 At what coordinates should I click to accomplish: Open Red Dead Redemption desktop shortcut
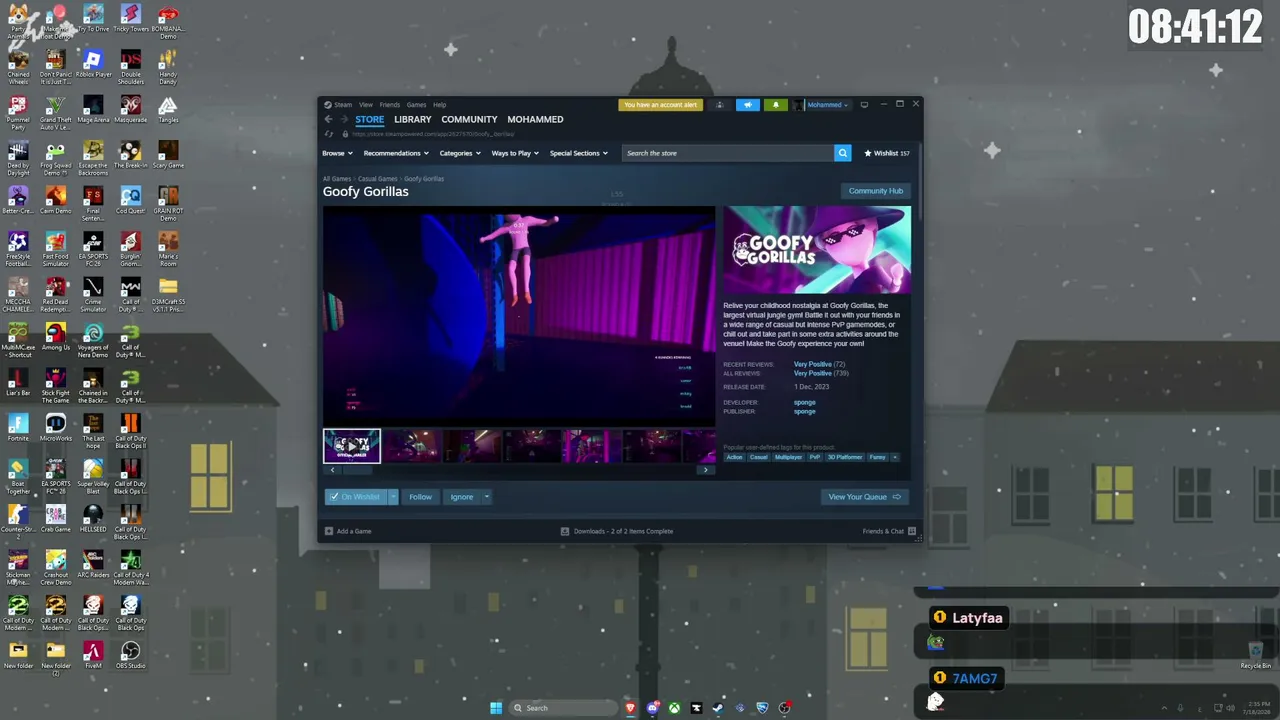point(55,293)
